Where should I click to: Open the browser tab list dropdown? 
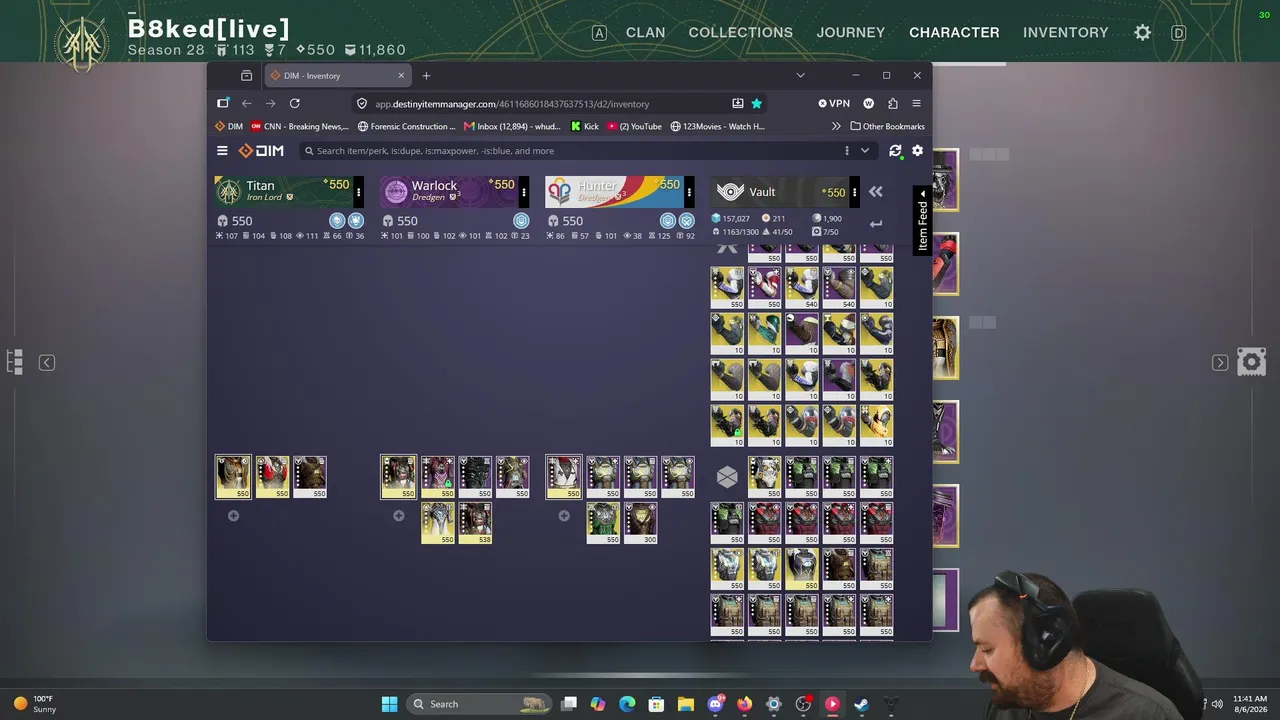pyautogui.click(x=800, y=76)
